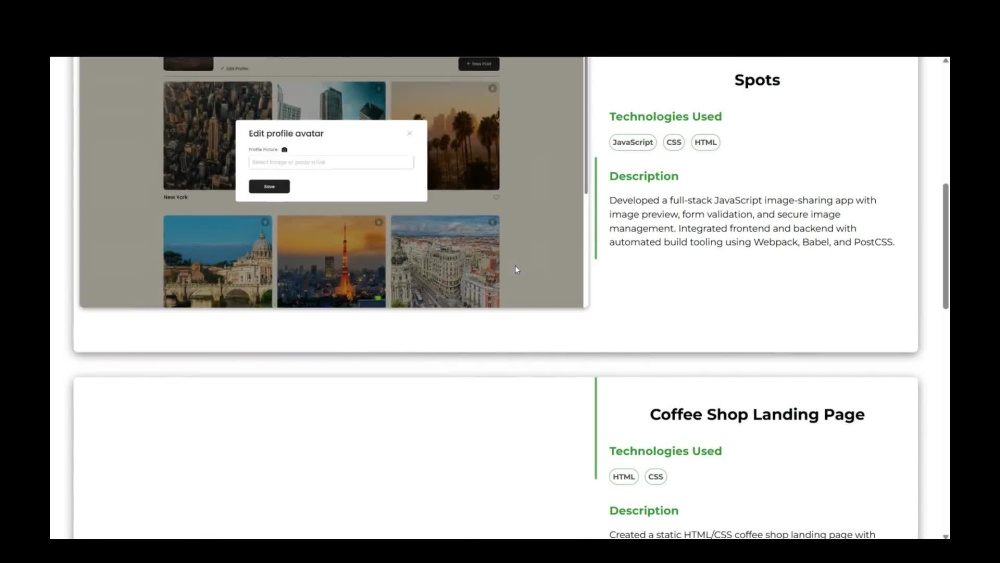
Task: Click "Technologies Used" heading under Spots
Action: [665, 117]
